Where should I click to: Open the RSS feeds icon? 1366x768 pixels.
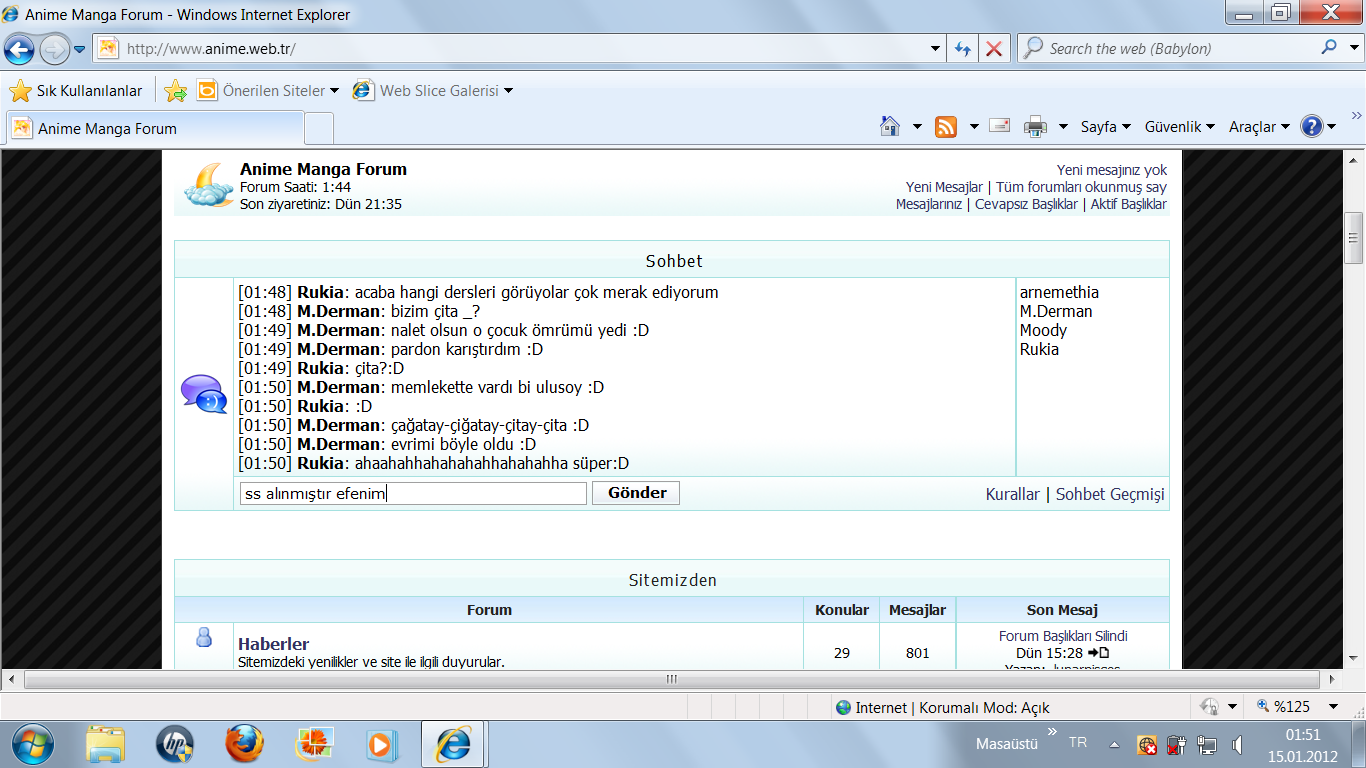945,127
